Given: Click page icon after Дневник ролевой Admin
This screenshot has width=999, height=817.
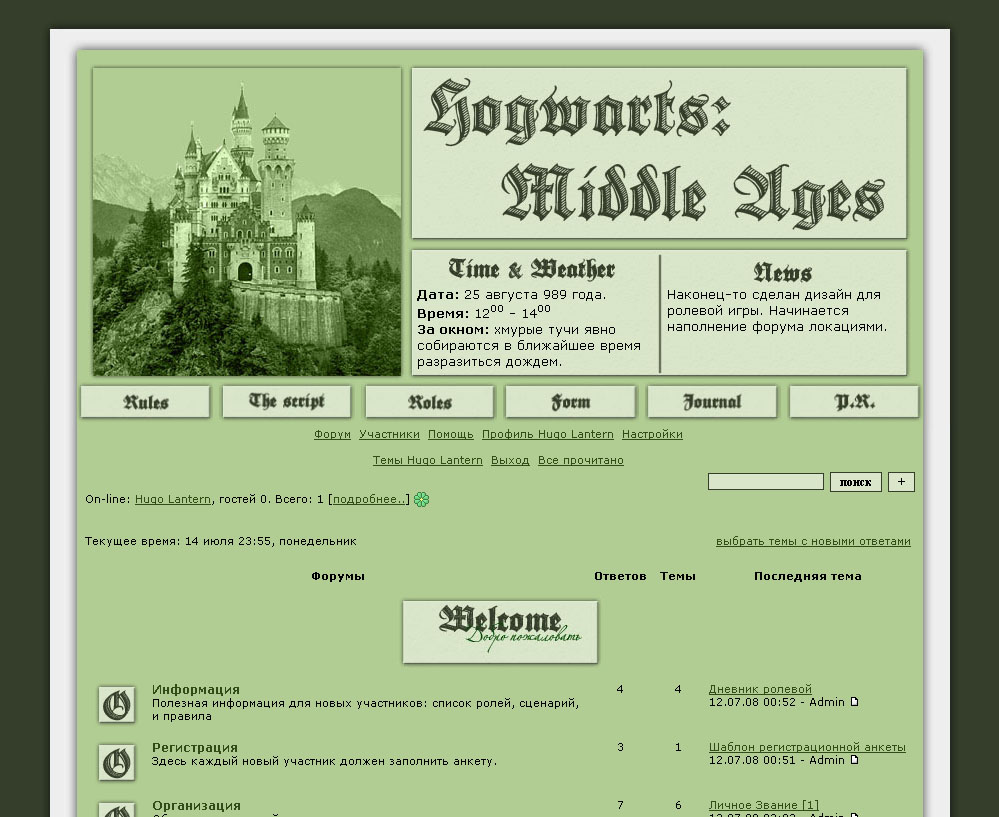Looking at the screenshot, I should point(854,702).
